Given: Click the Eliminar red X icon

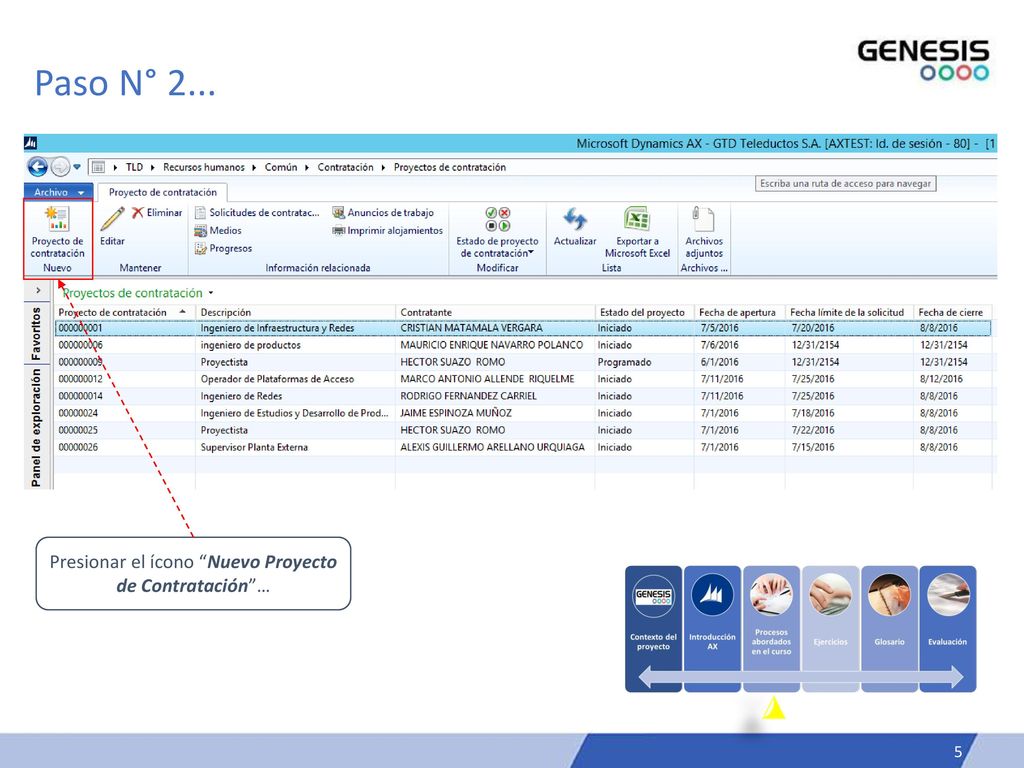Looking at the screenshot, I should coord(138,212).
